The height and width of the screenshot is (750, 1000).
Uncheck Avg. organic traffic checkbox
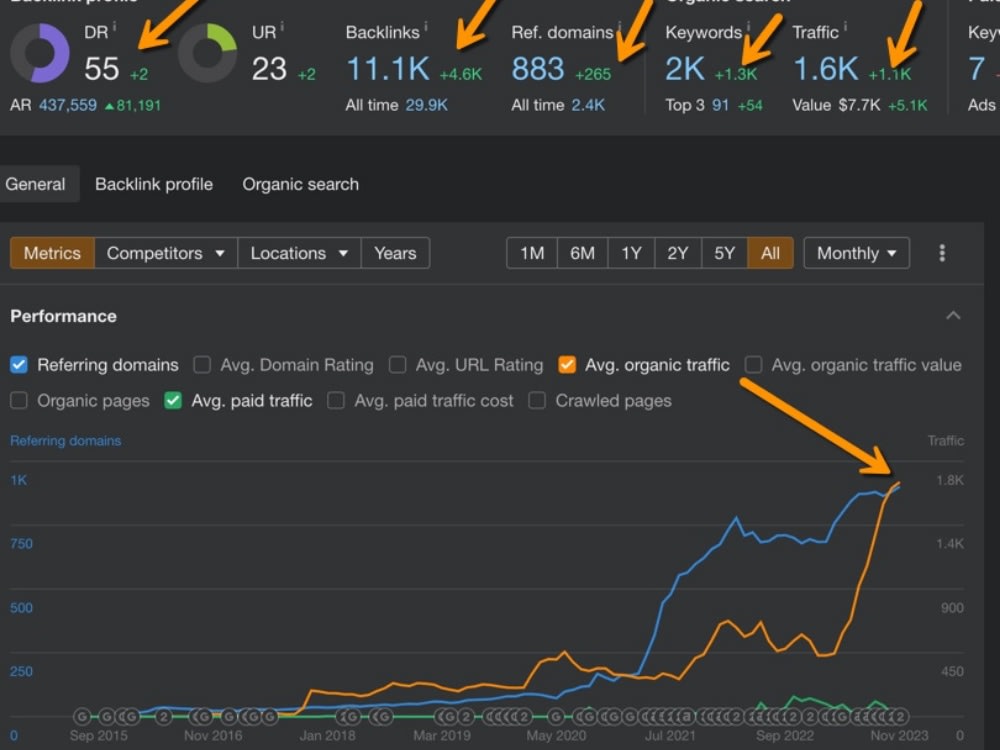567,365
